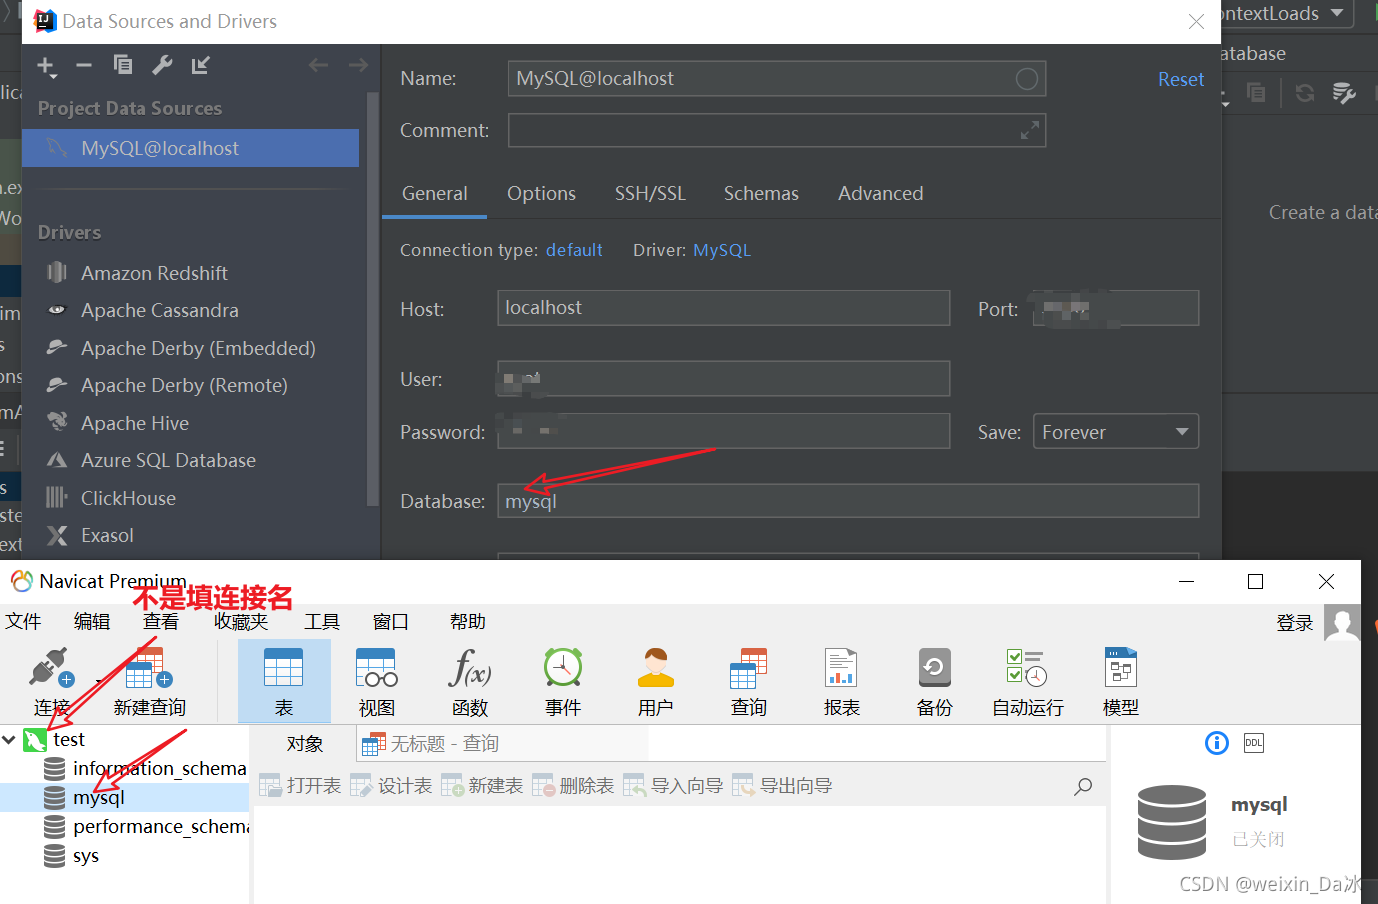The image size is (1378, 904).
Task: Open the Save Forever dropdown
Action: pos(1115,432)
